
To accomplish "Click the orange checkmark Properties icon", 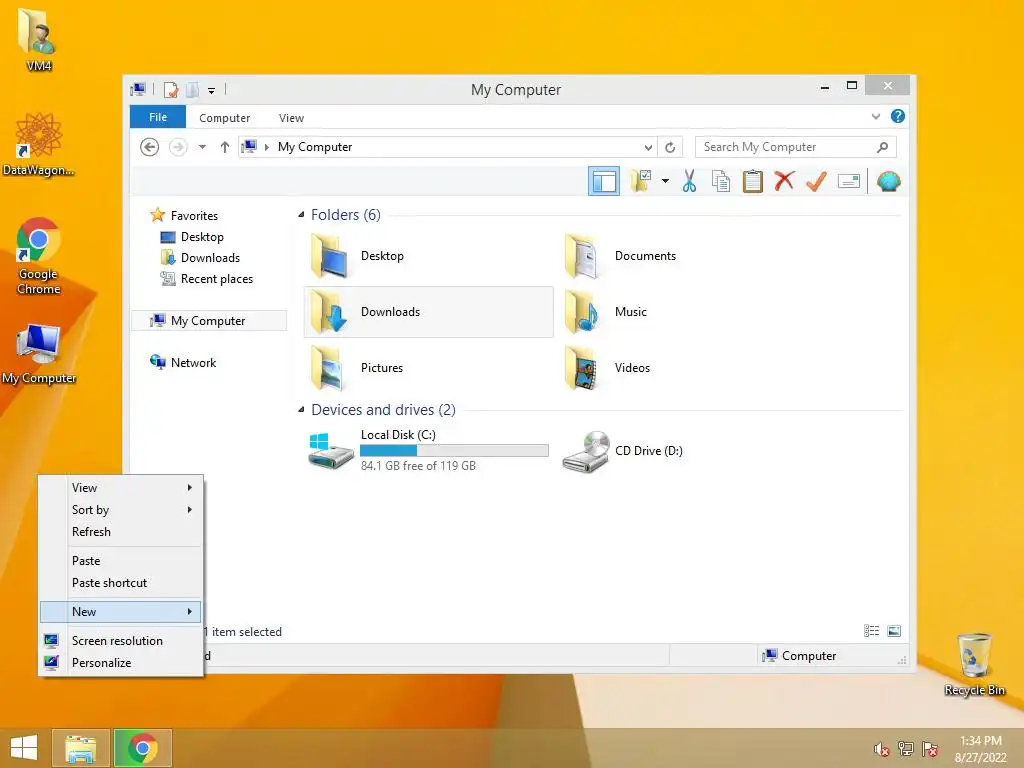I will (816, 181).
